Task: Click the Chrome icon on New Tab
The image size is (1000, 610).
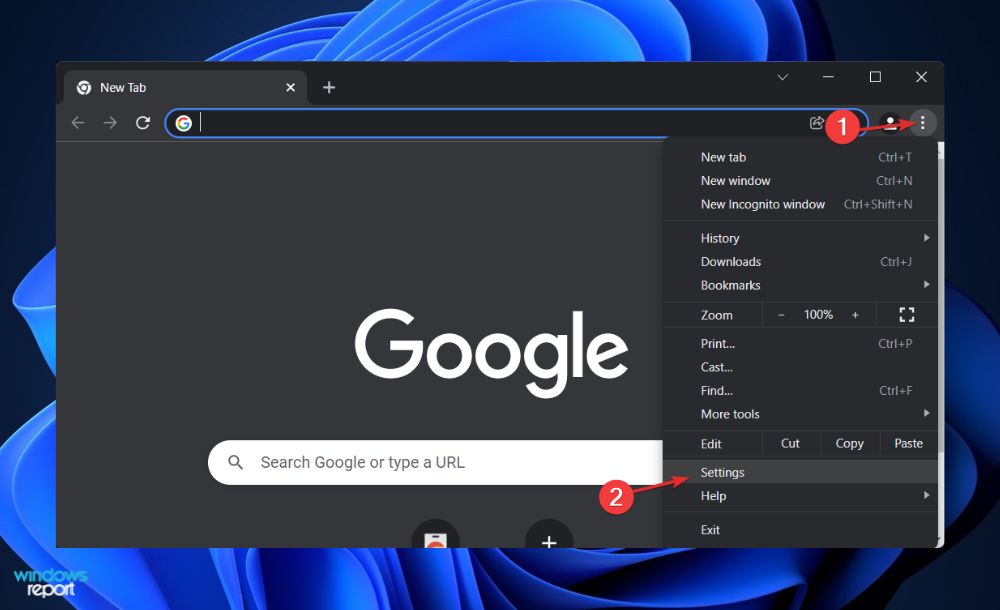Action: pos(84,87)
